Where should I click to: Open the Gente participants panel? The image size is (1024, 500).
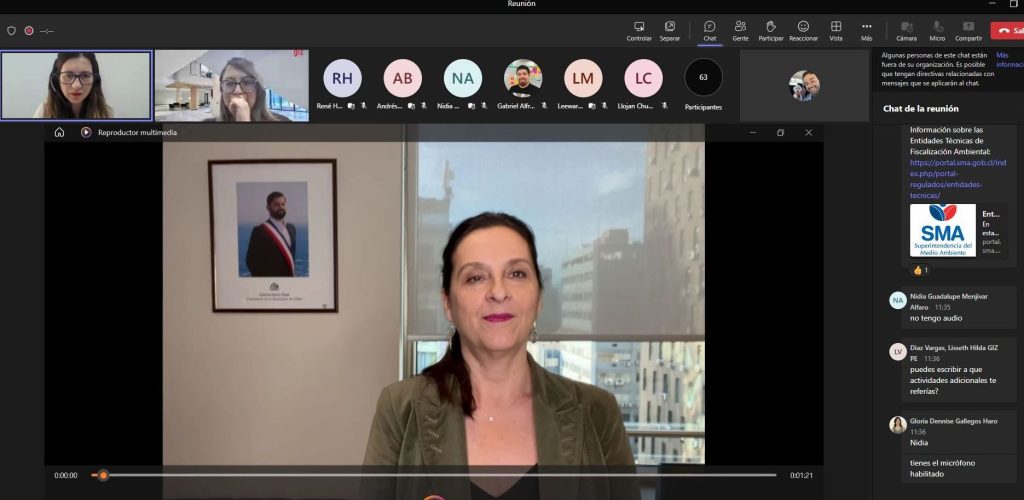(x=740, y=27)
